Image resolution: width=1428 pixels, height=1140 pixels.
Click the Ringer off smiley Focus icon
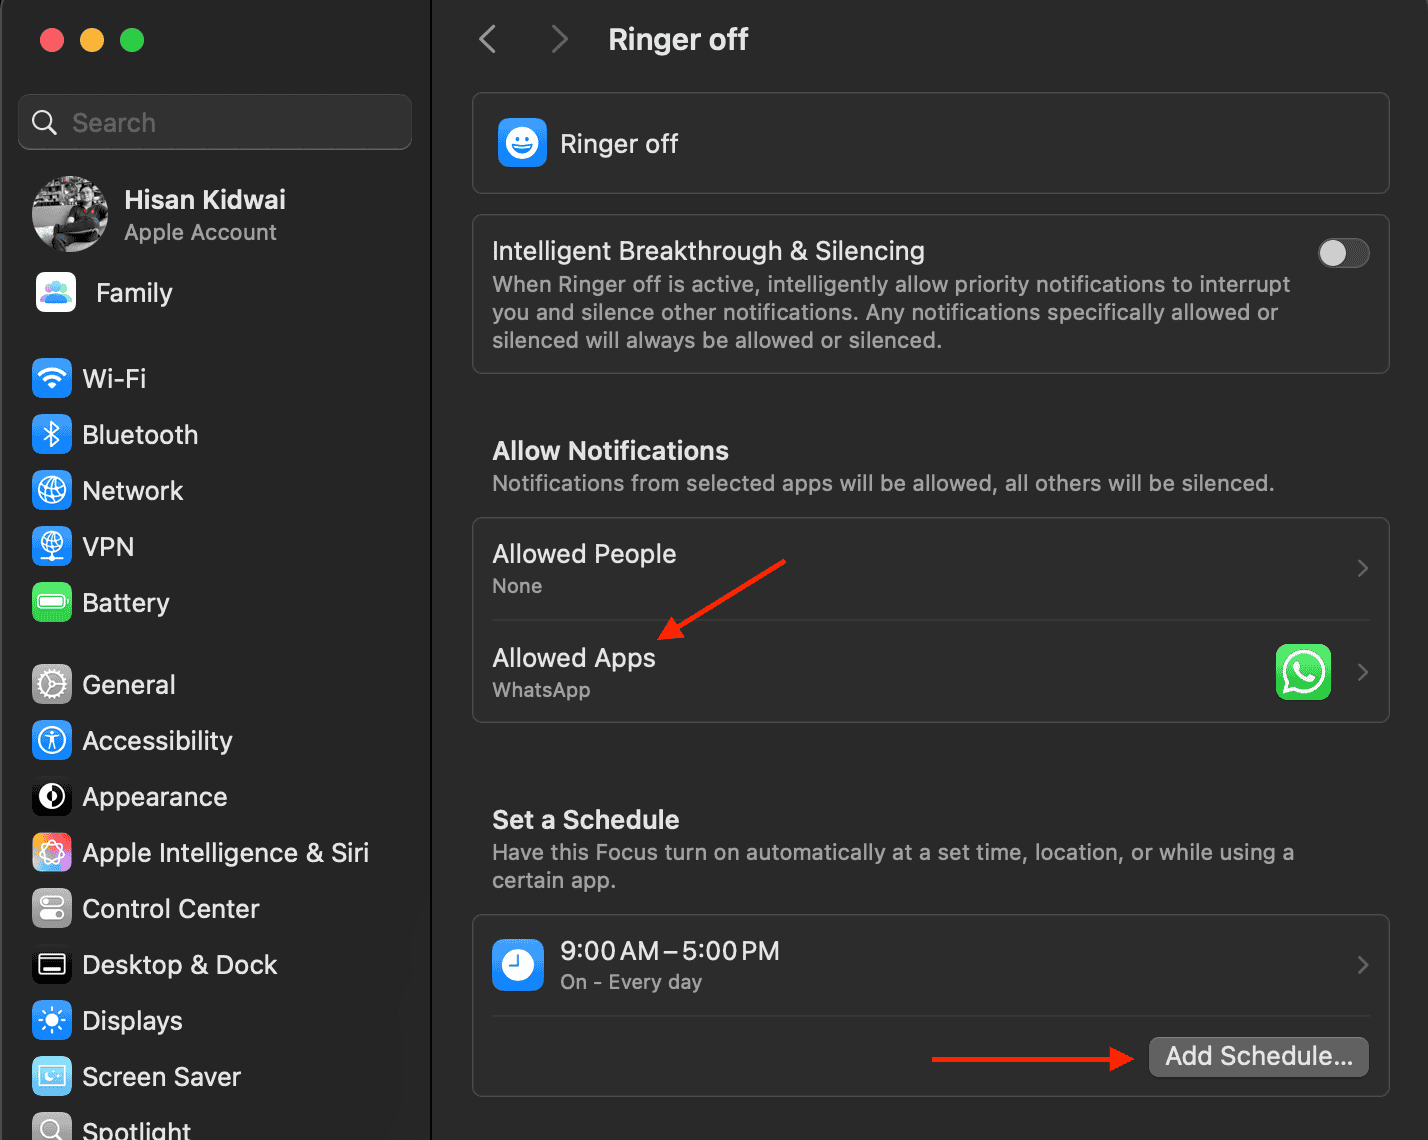(522, 143)
